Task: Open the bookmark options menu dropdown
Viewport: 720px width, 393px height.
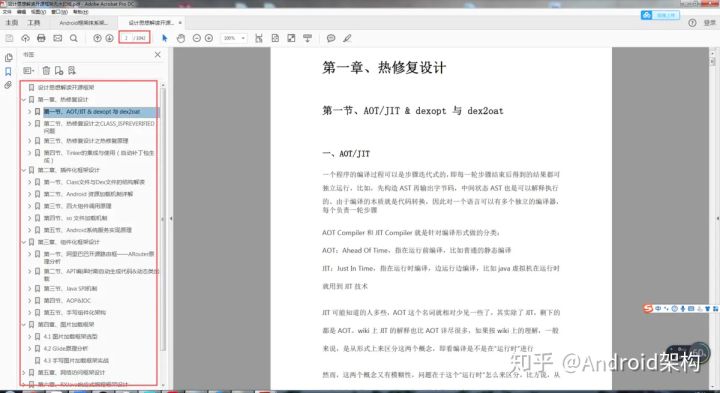Action: tap(28, 71)
